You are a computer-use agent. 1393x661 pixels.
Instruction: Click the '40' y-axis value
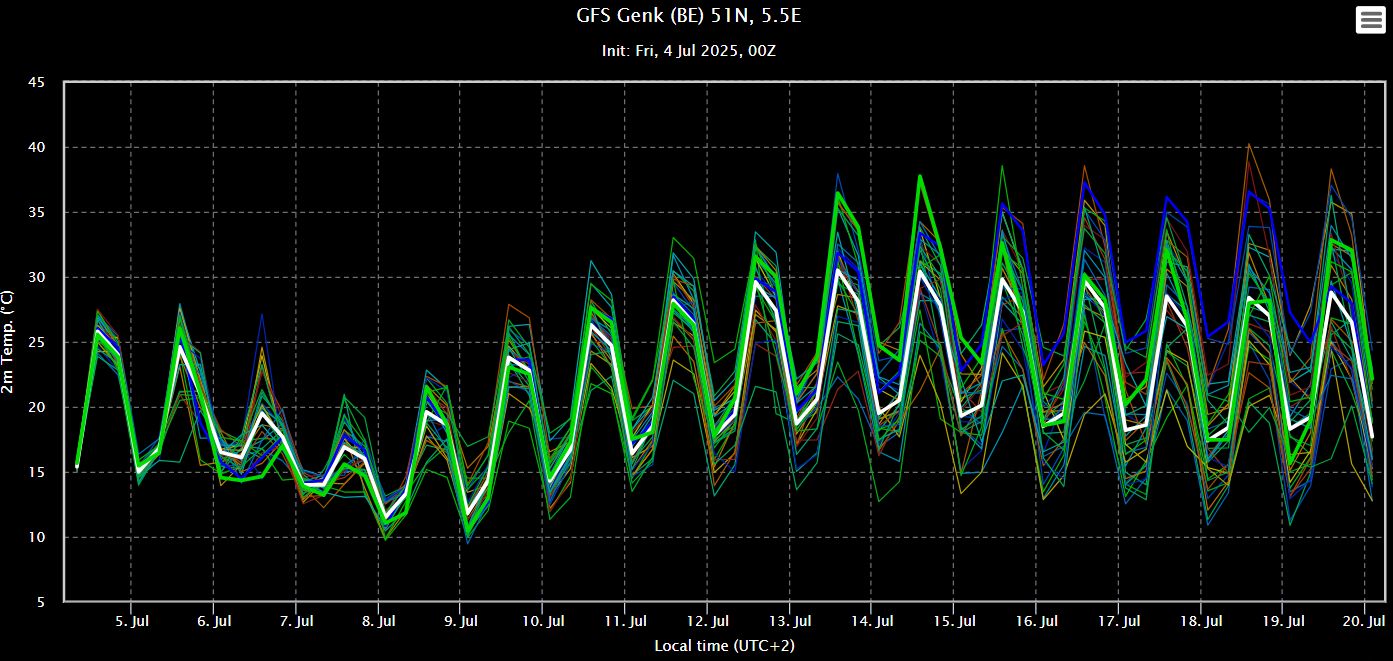(x=37, y=148)
